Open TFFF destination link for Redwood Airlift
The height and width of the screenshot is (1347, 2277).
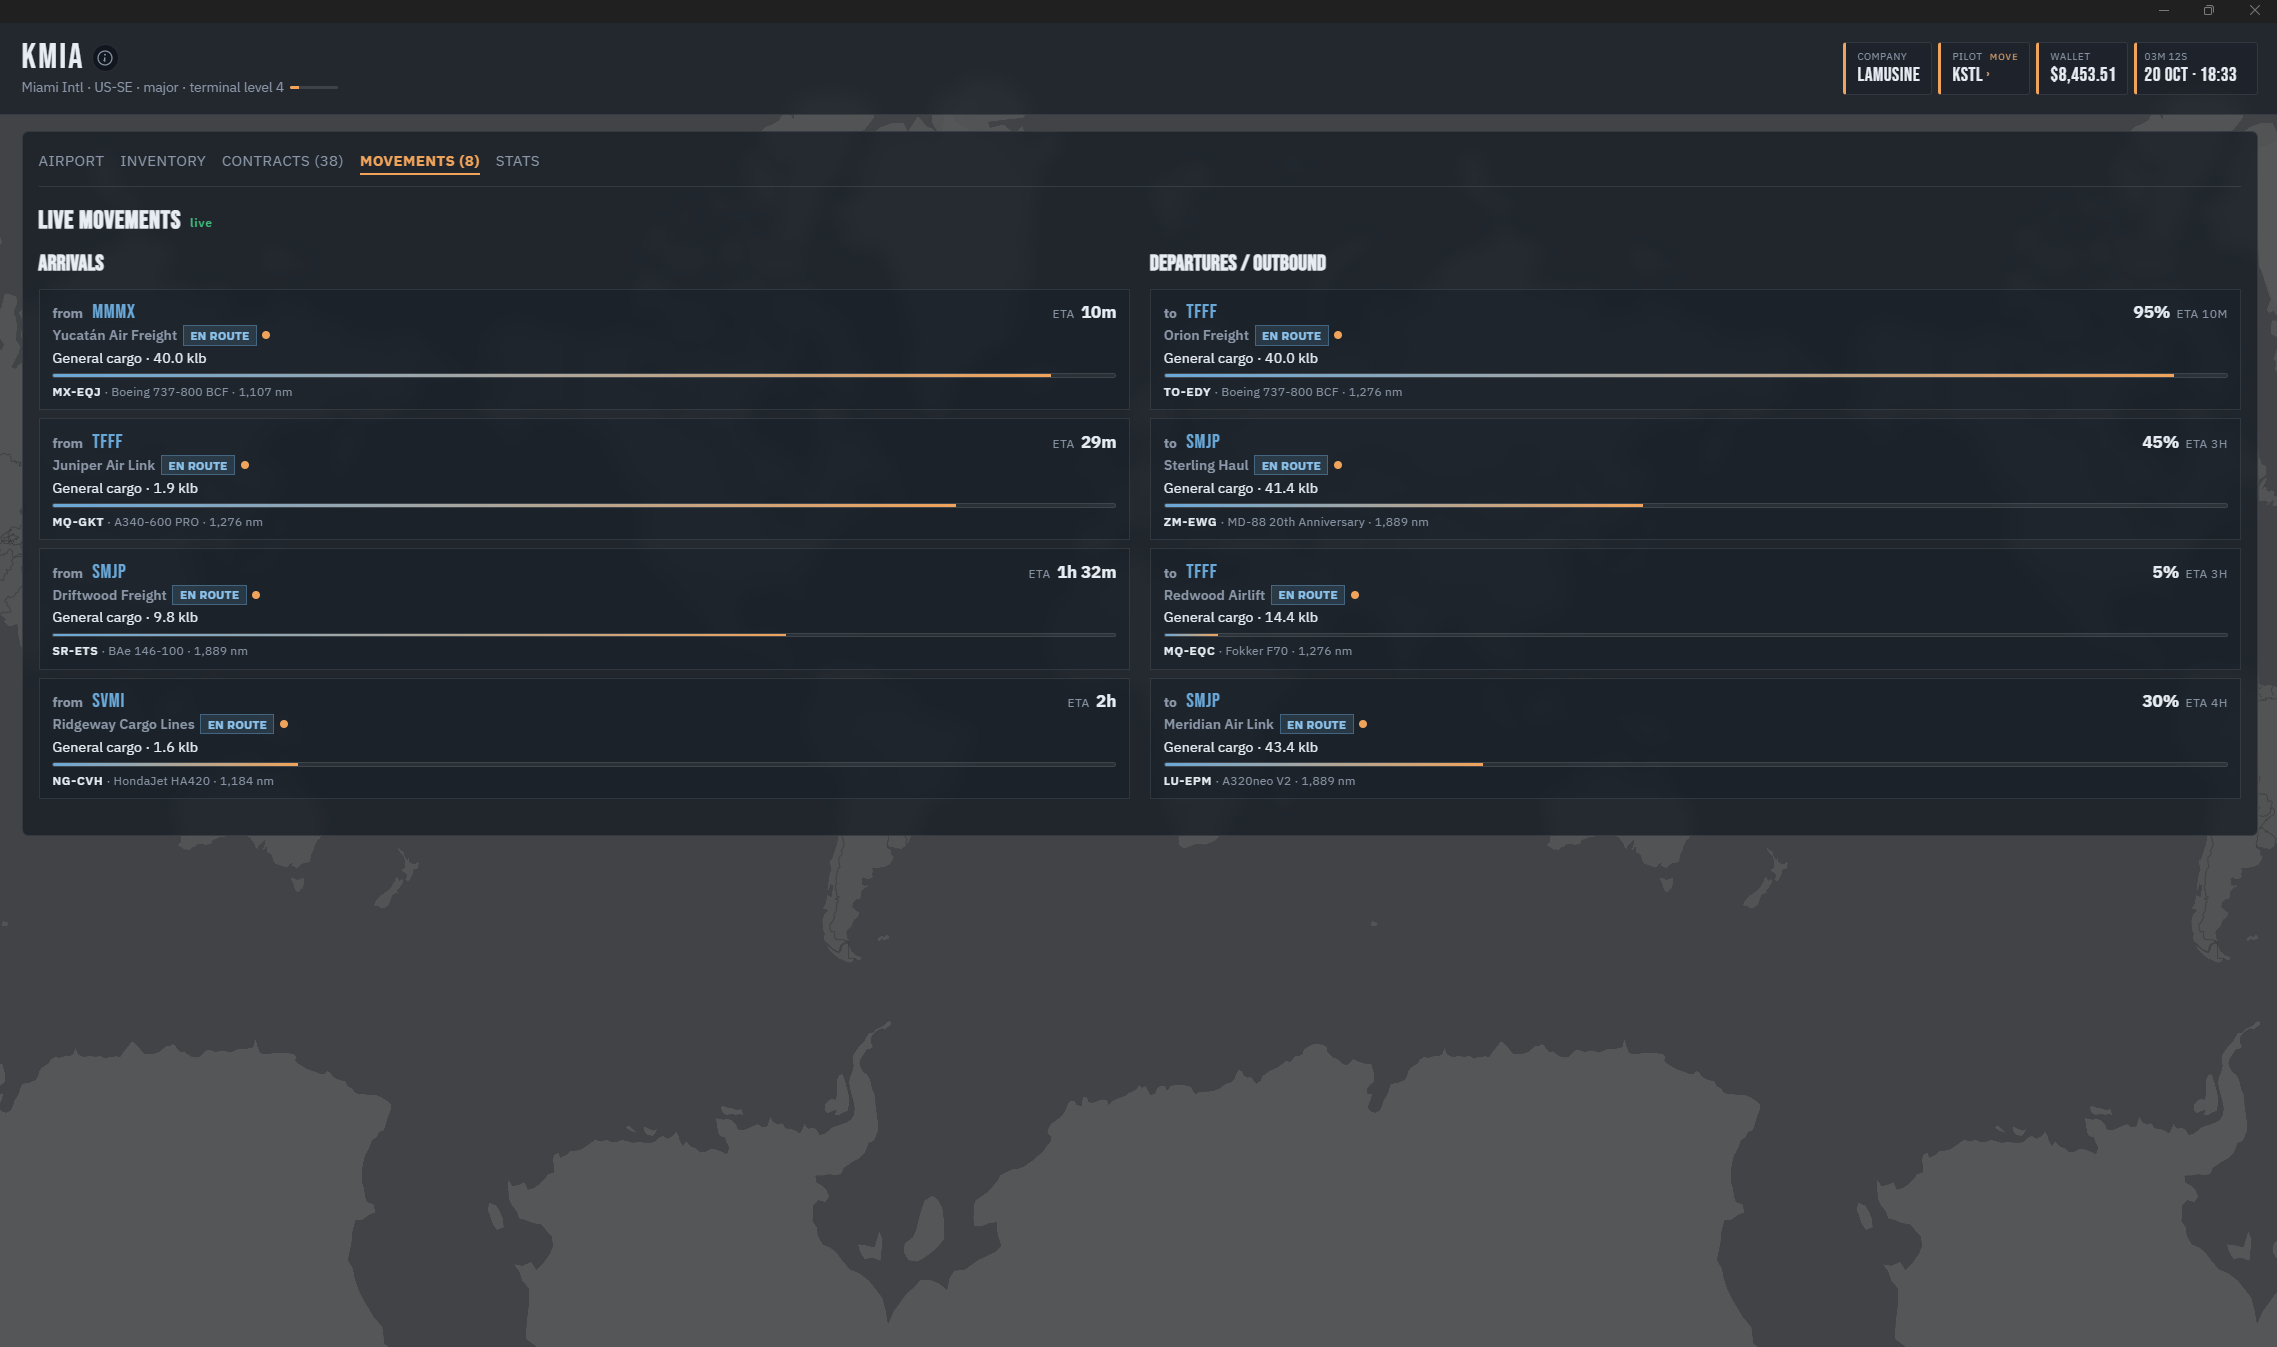pyautogui.click(x=1201, y=572)
